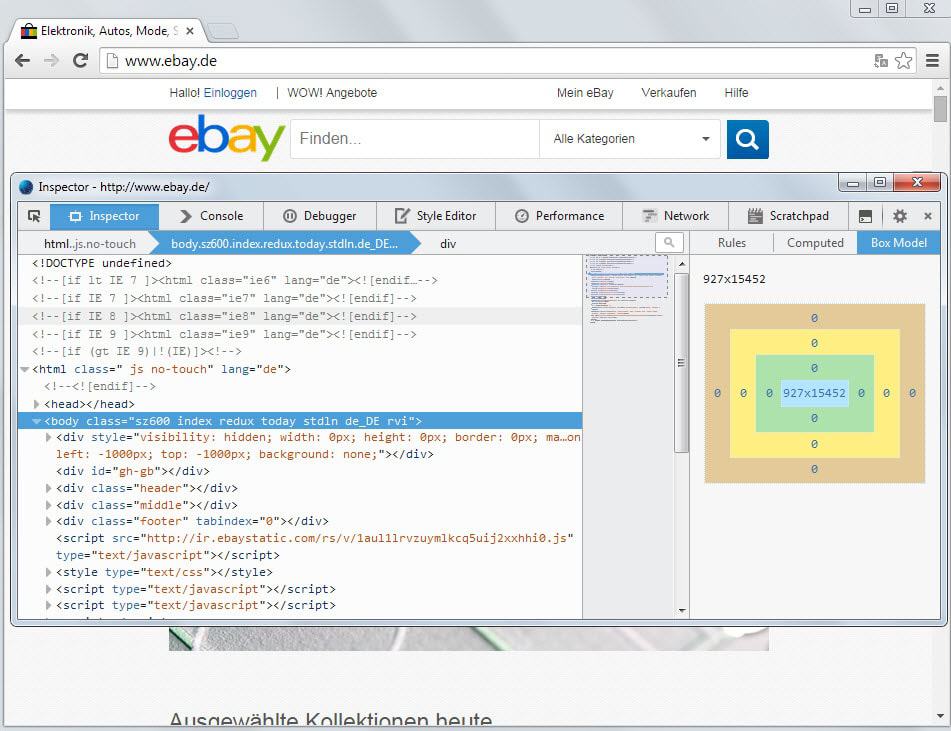Expand the div class header node
Screen dimensions: 951x731
click(x=49, y=488)
